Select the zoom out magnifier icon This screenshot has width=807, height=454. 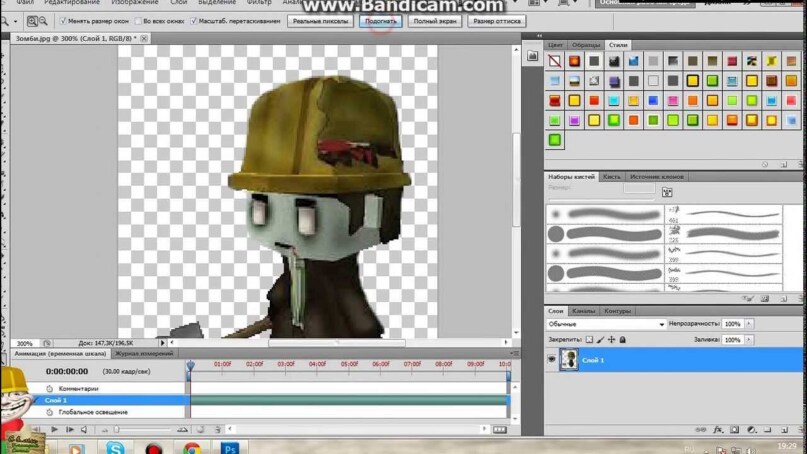(43, 21)
